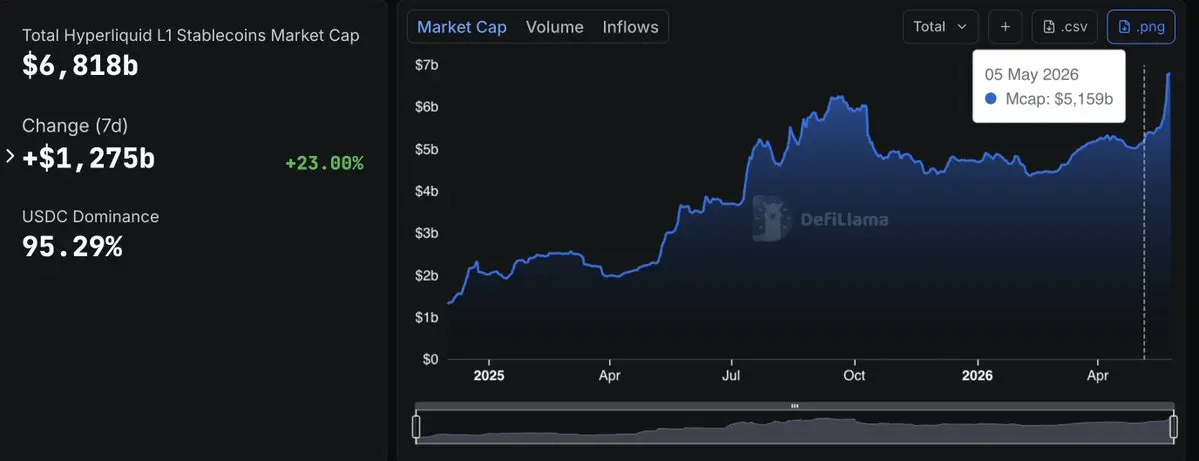Click the $1b y-axis label
This screenshot has width=1199, height=461.
click(426, 317)
